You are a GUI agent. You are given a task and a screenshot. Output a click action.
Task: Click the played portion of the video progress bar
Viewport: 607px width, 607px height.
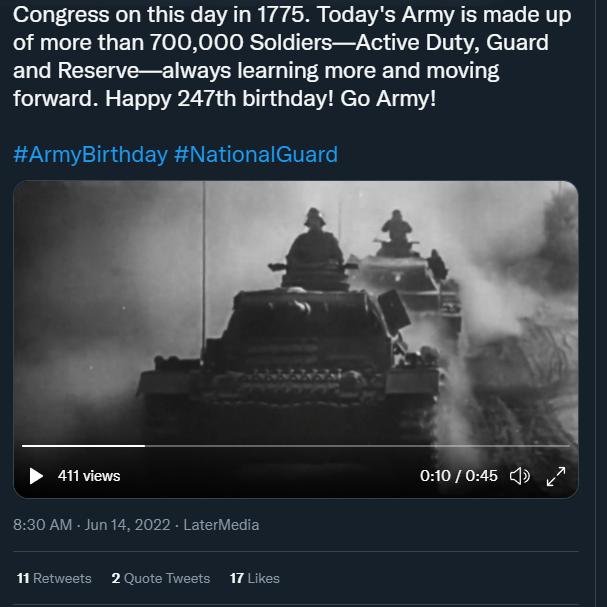[84, 445]
